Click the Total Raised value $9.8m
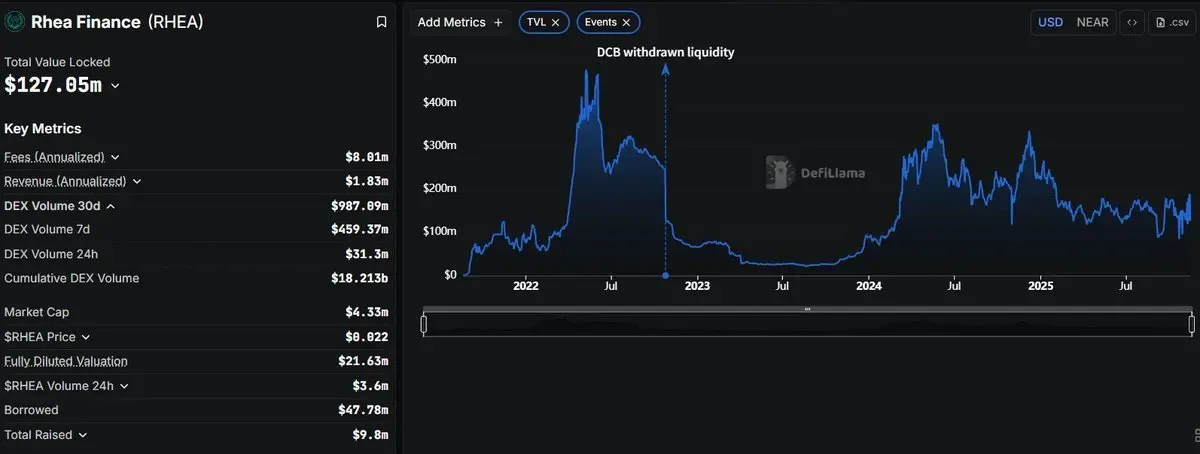1200x454 pixels. pyautogui.click(x=368, y=435)
